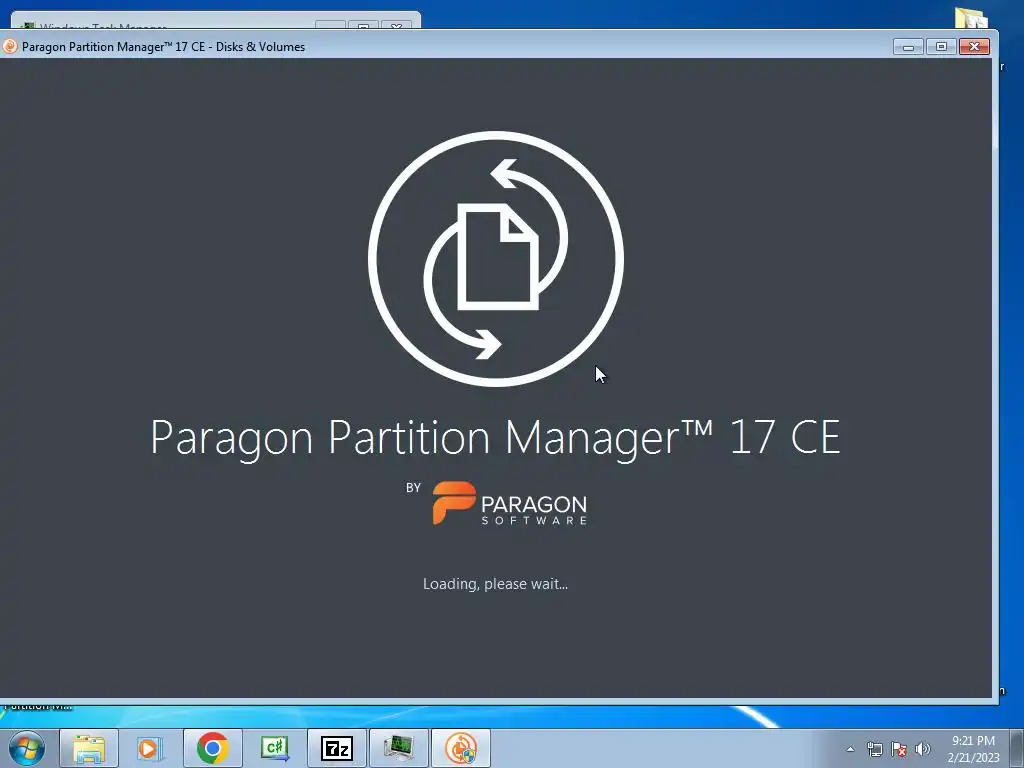The height and width of the screenshot is (768, 1024).
Task: Switch to Task Manager taskbar button
Action: coord(398,748)
